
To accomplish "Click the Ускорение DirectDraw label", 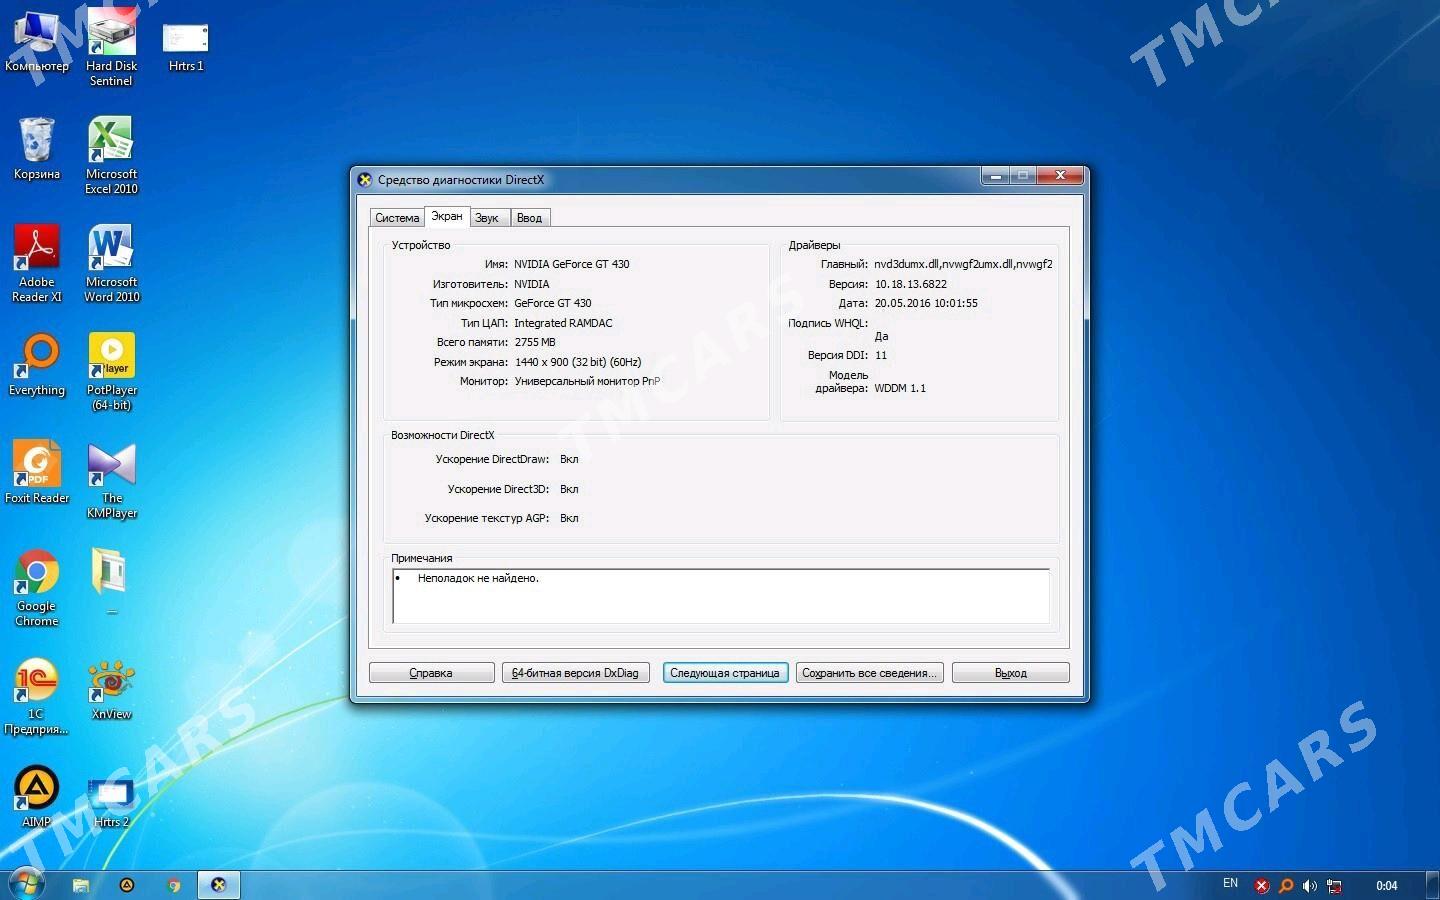I will coord(492,459).
